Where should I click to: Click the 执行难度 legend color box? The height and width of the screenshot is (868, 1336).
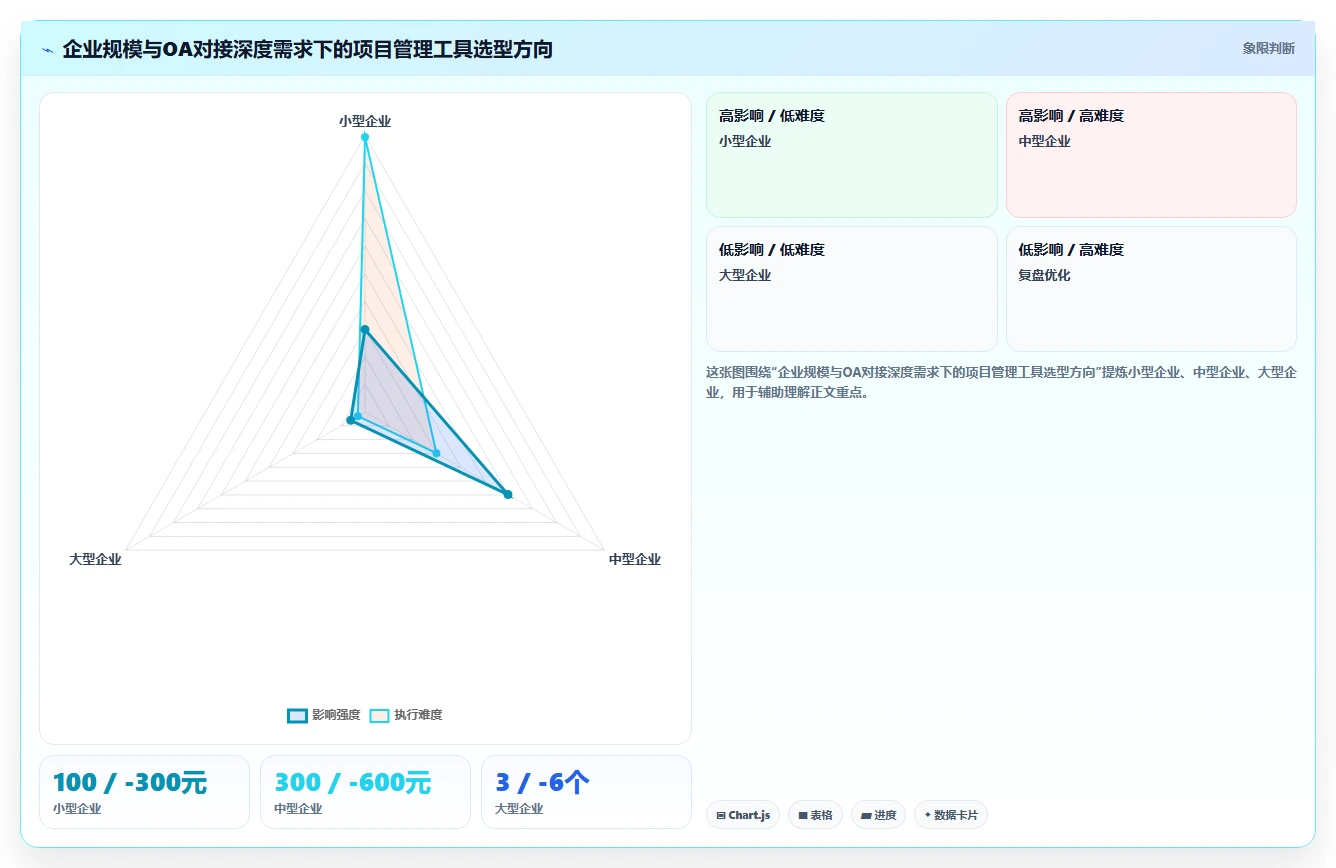point(380,715)
